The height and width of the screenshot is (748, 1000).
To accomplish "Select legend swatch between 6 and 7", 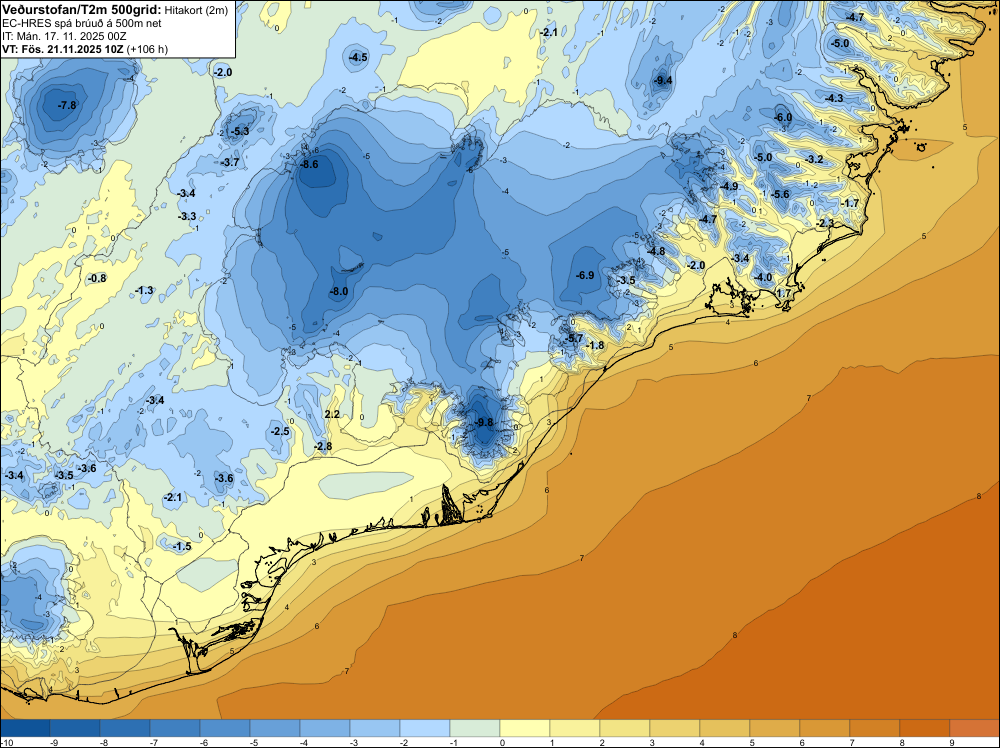I will coord(825,728).
